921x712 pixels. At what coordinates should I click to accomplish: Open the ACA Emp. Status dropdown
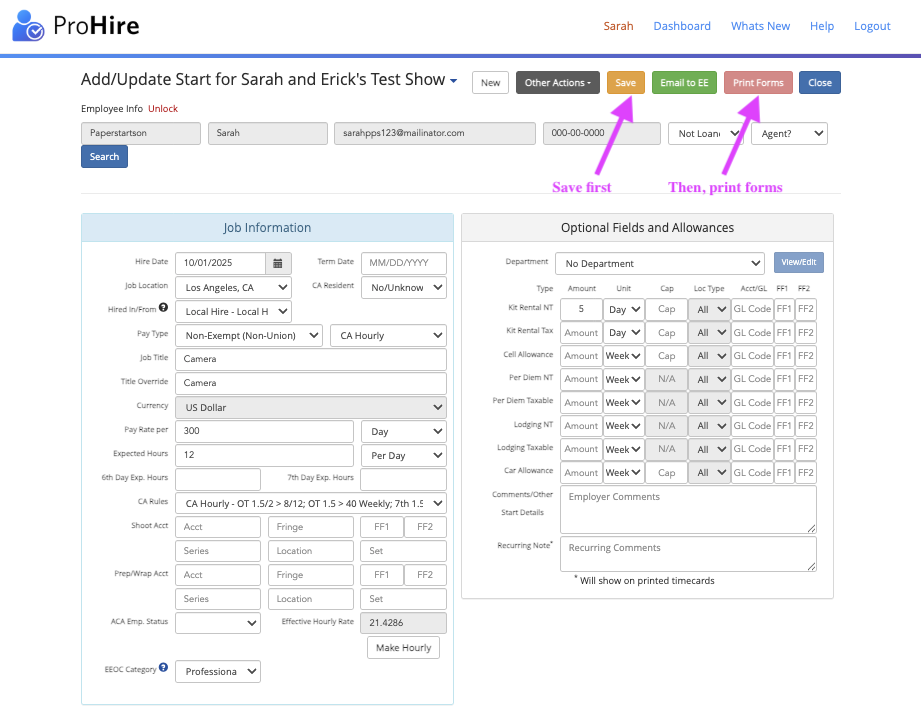(x=218, y=623)
